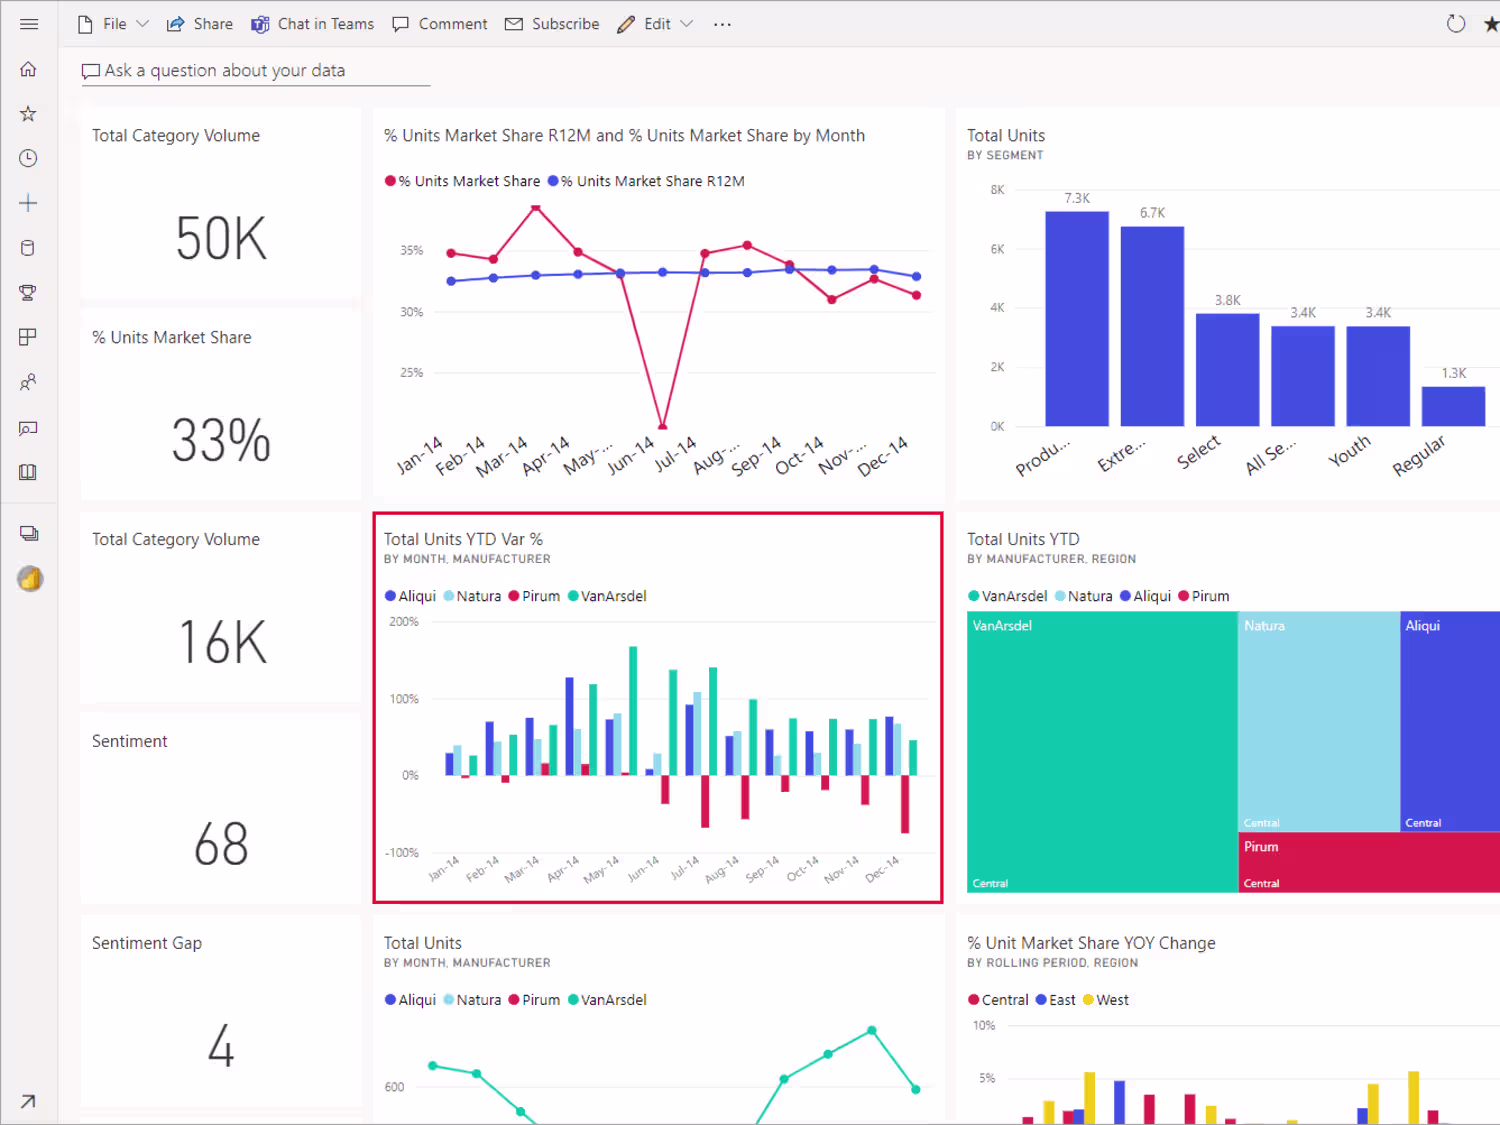Click Share in the top toolbar

[x=199, y=24]
